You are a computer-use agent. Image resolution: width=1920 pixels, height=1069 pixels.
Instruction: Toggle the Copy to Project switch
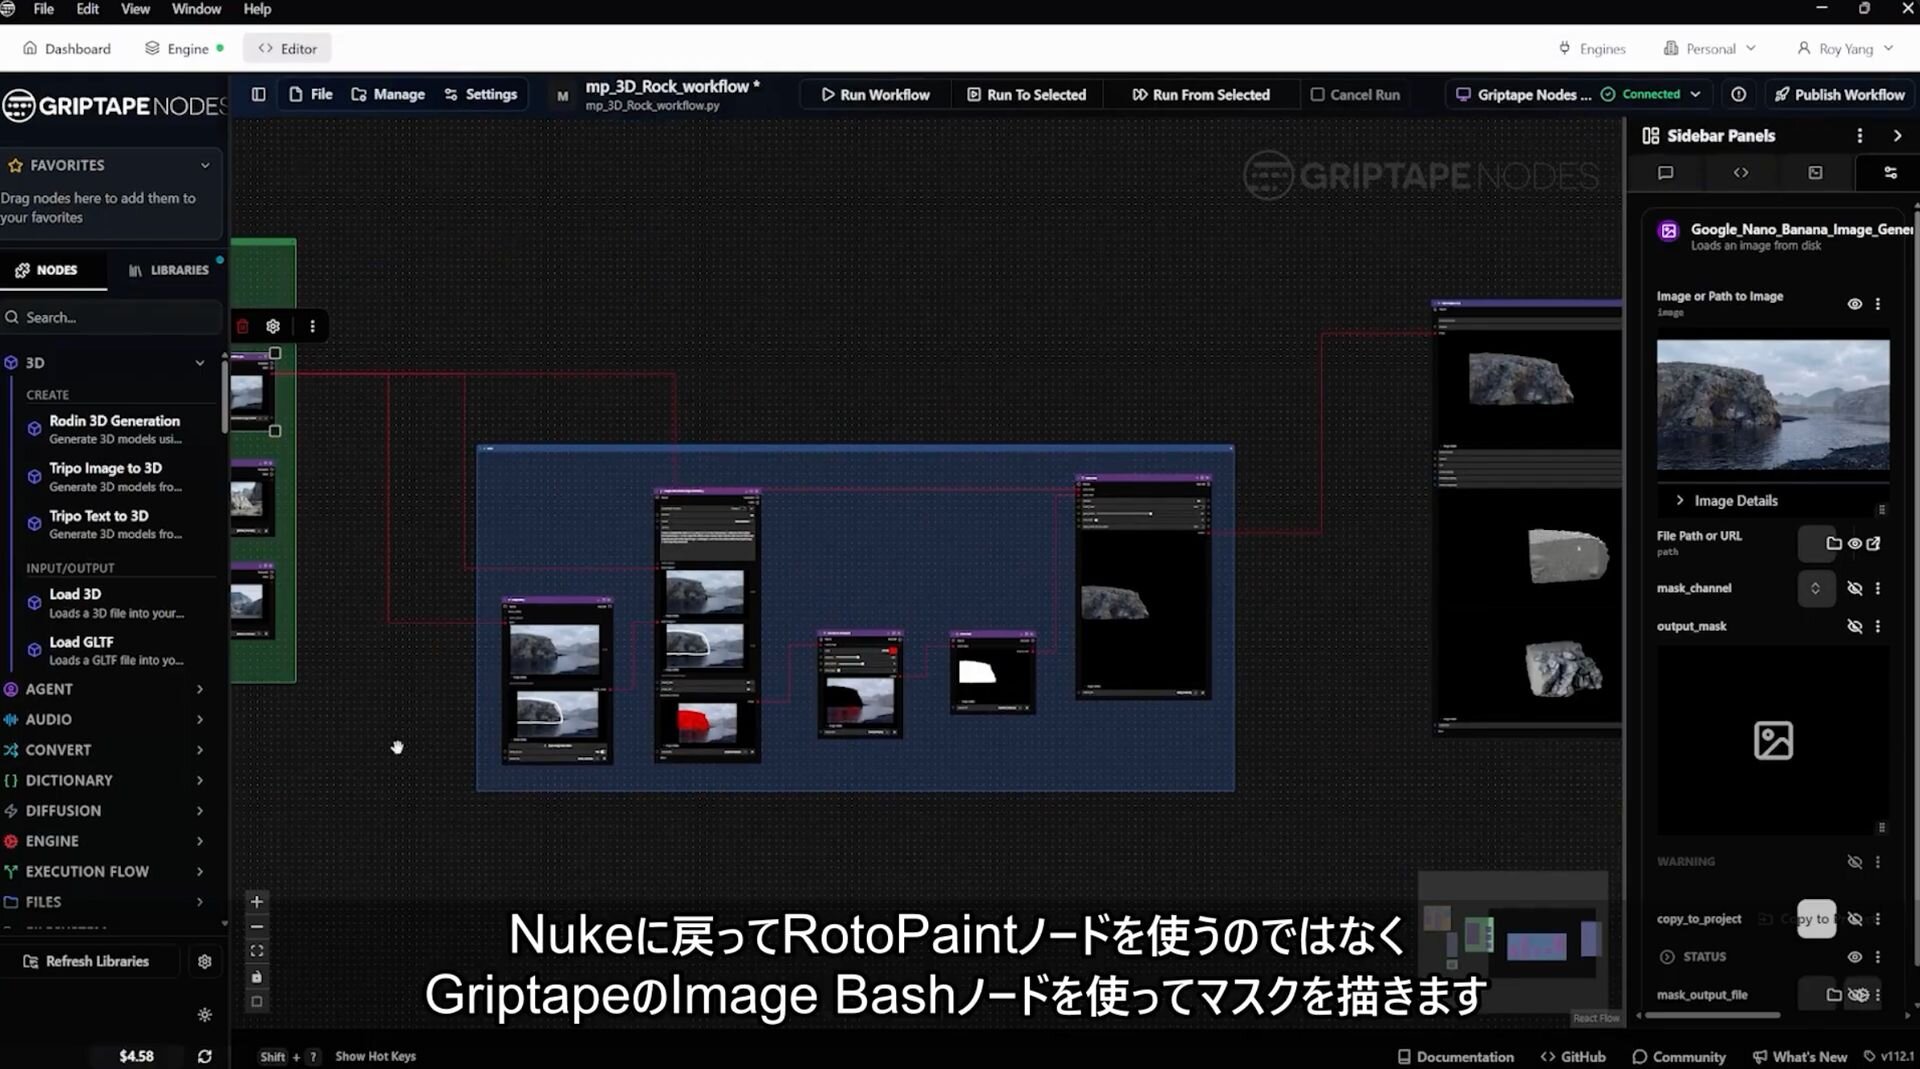tap(1816, 919)
